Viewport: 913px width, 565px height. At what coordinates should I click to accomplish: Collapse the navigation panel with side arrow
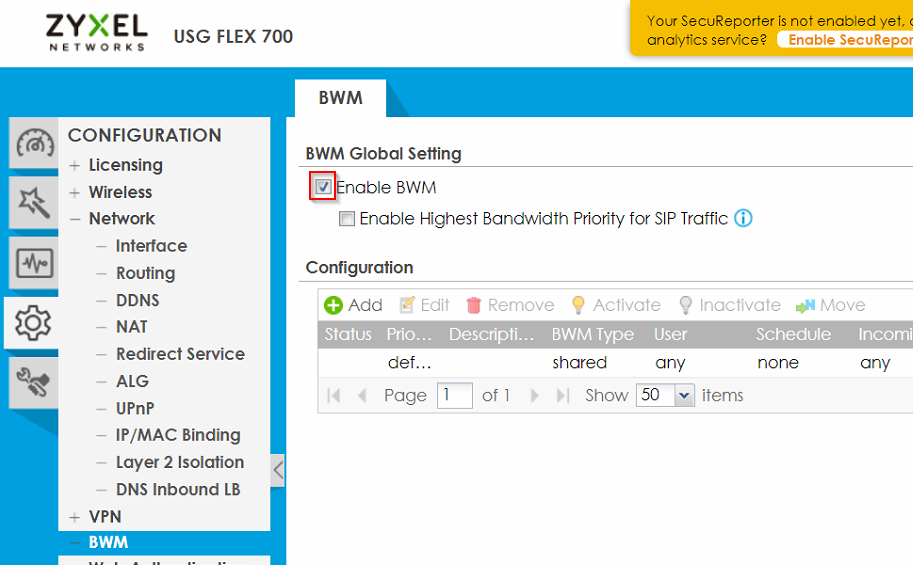[278, 470]
